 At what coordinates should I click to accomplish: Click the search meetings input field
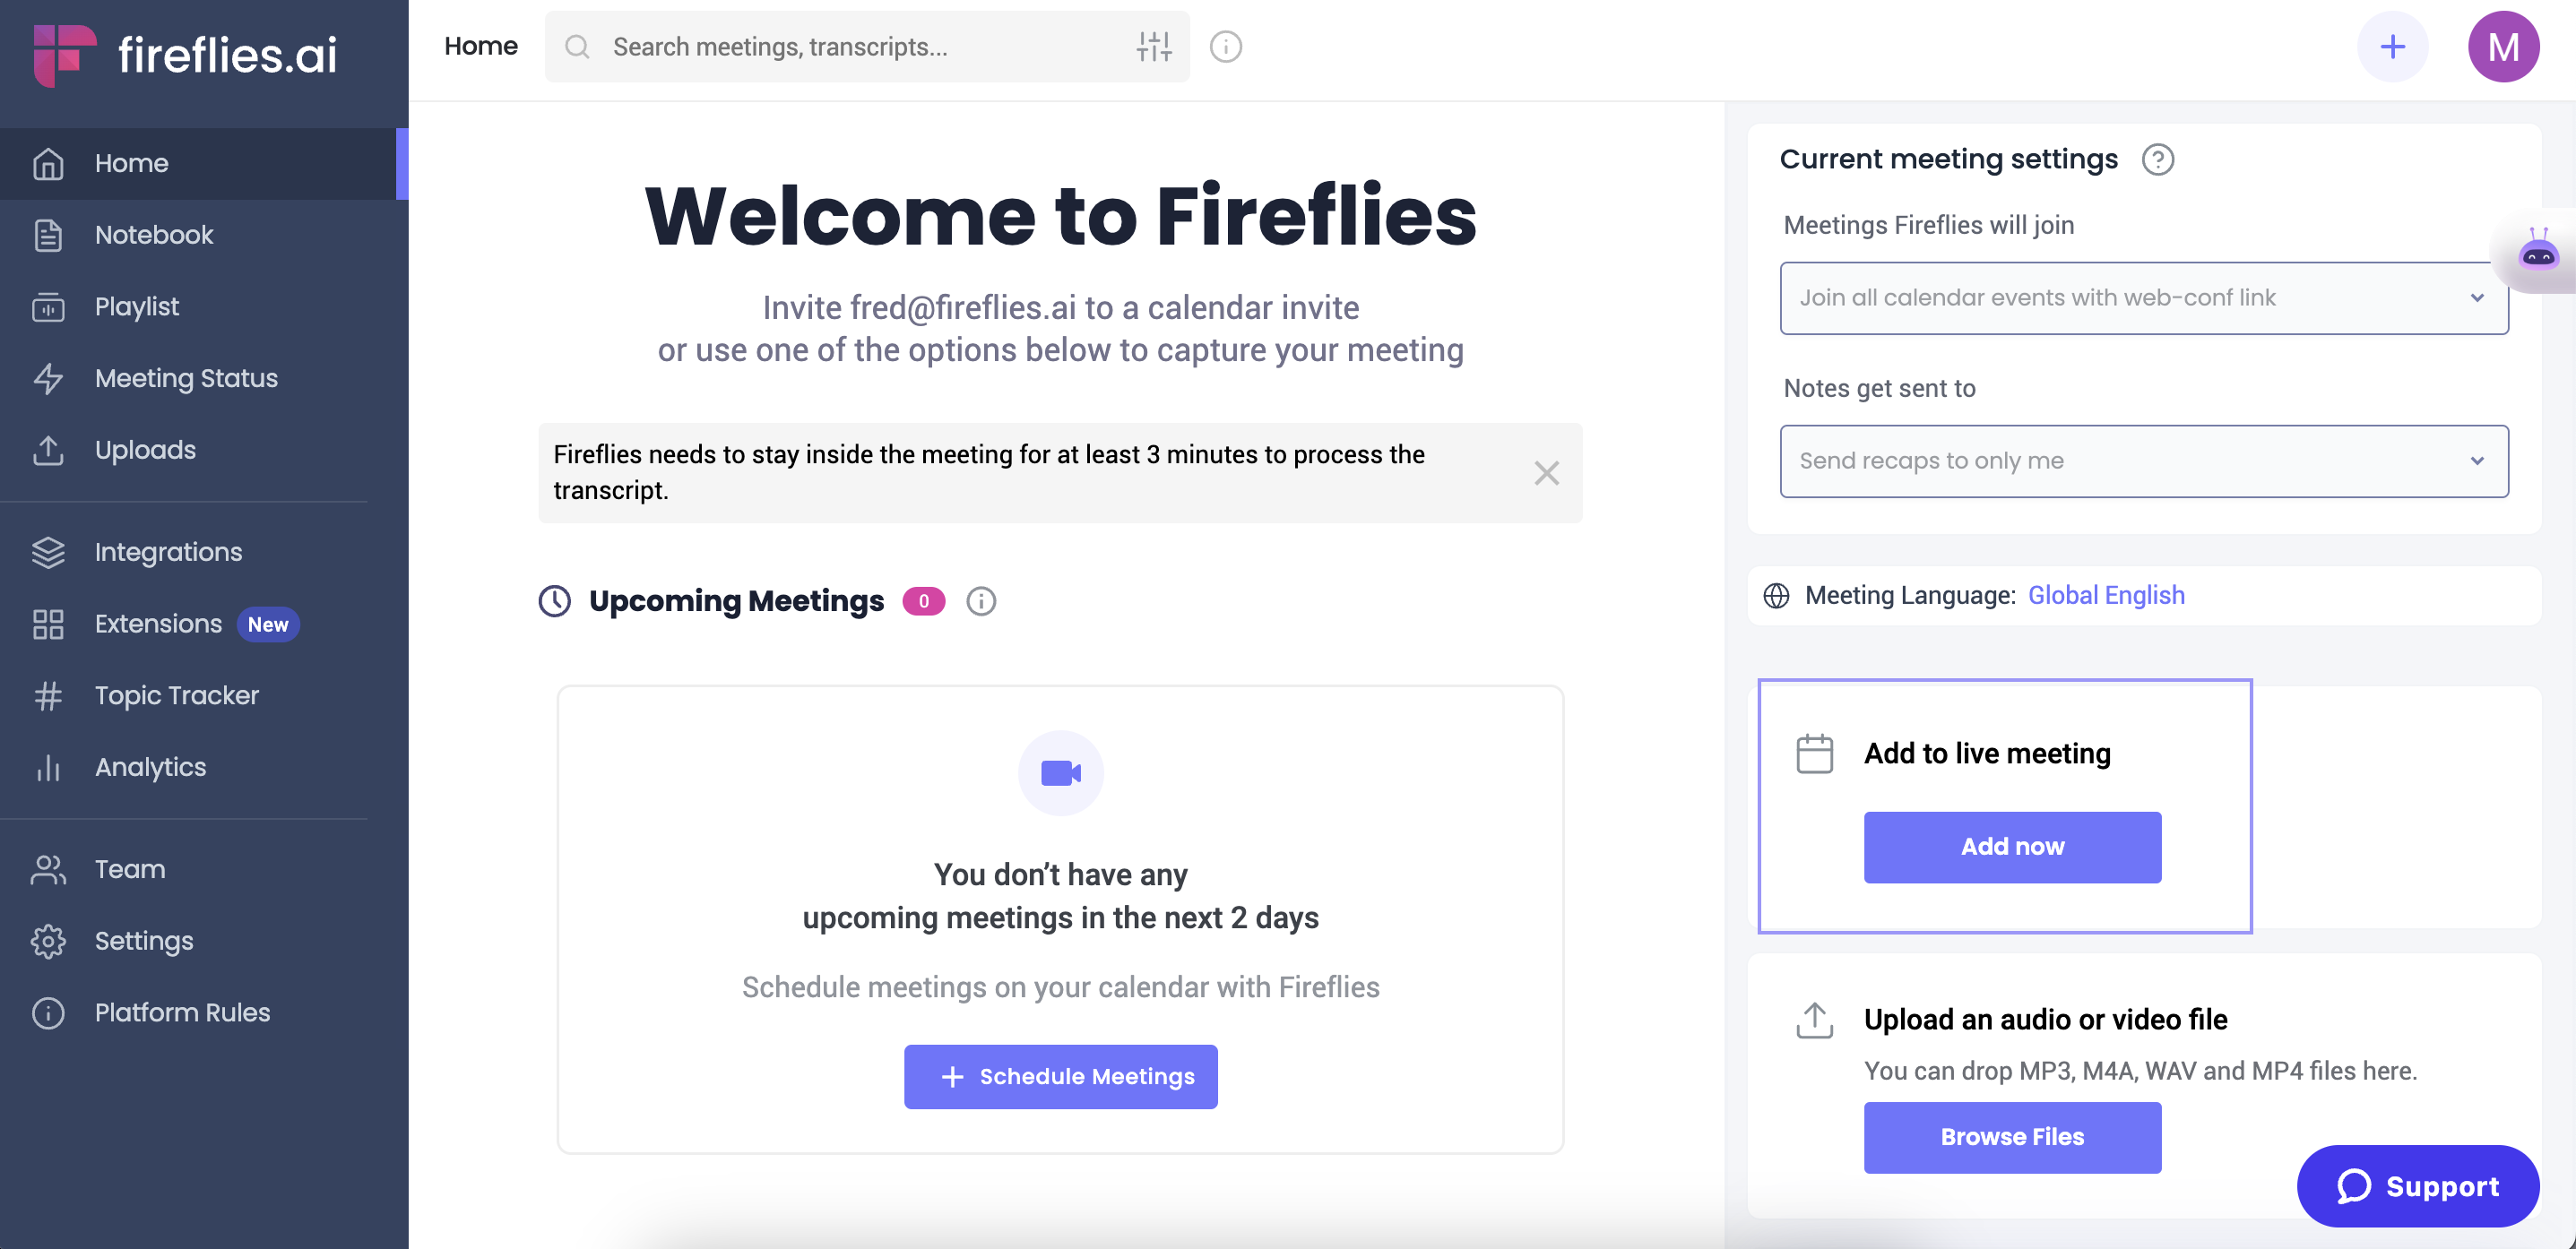coord(866,44)
